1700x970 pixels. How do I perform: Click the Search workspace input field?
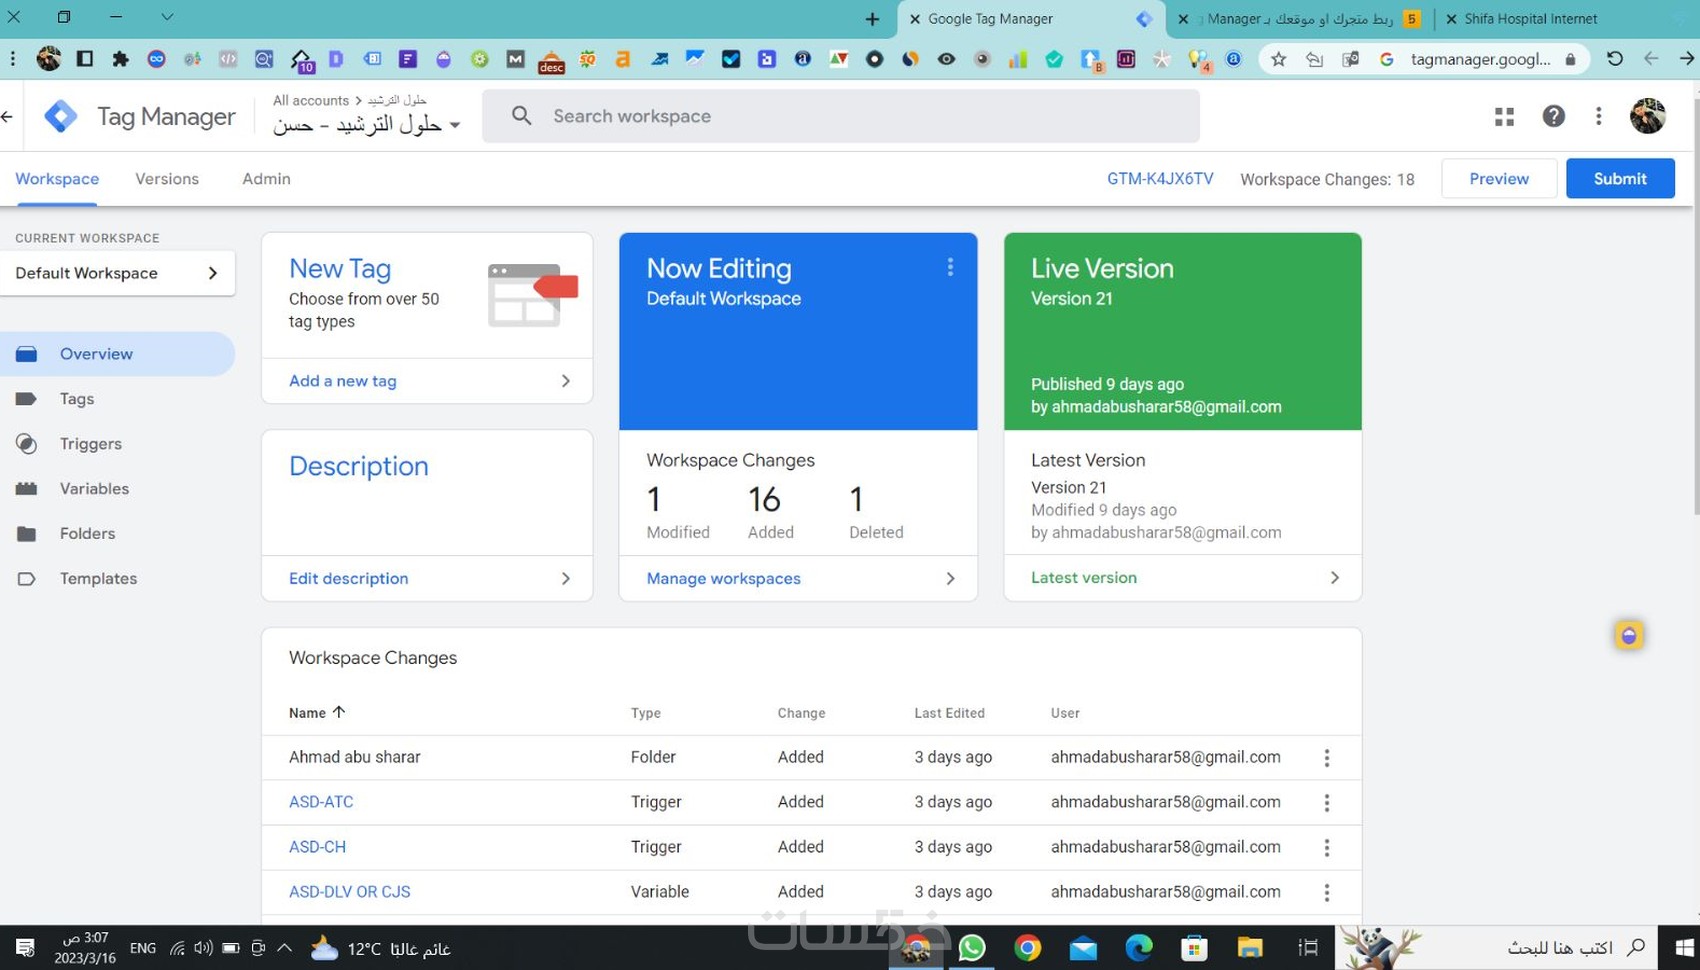841,116
